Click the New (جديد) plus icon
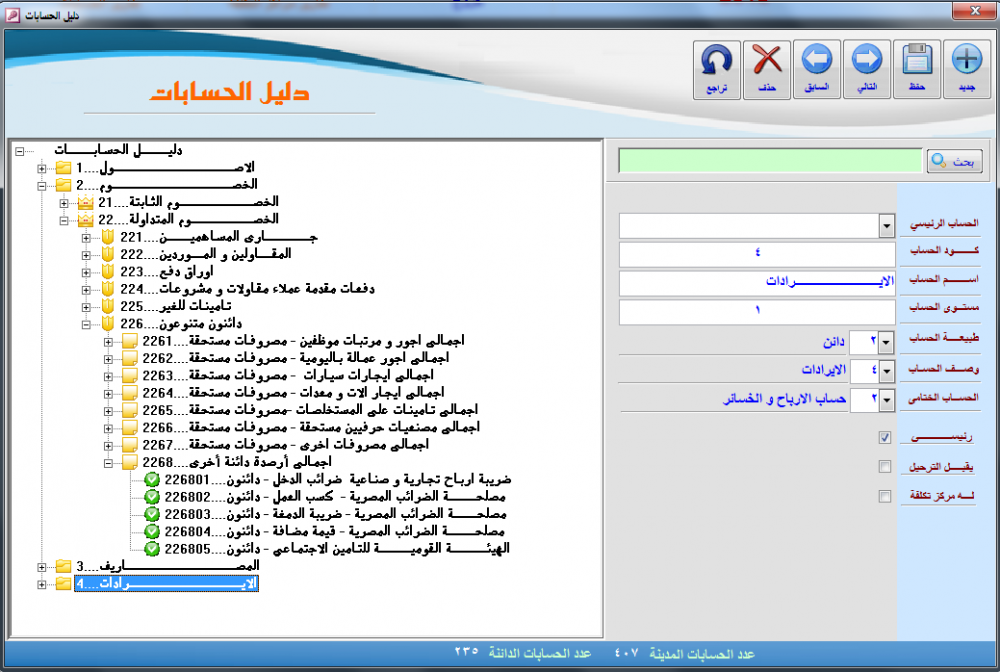The width and height of the screenshot is (1000, 672). (967, 69)
